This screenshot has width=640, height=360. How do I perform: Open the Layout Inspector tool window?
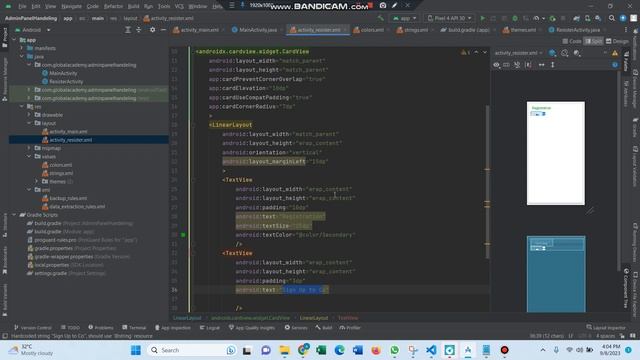click(x=606, y=327)
